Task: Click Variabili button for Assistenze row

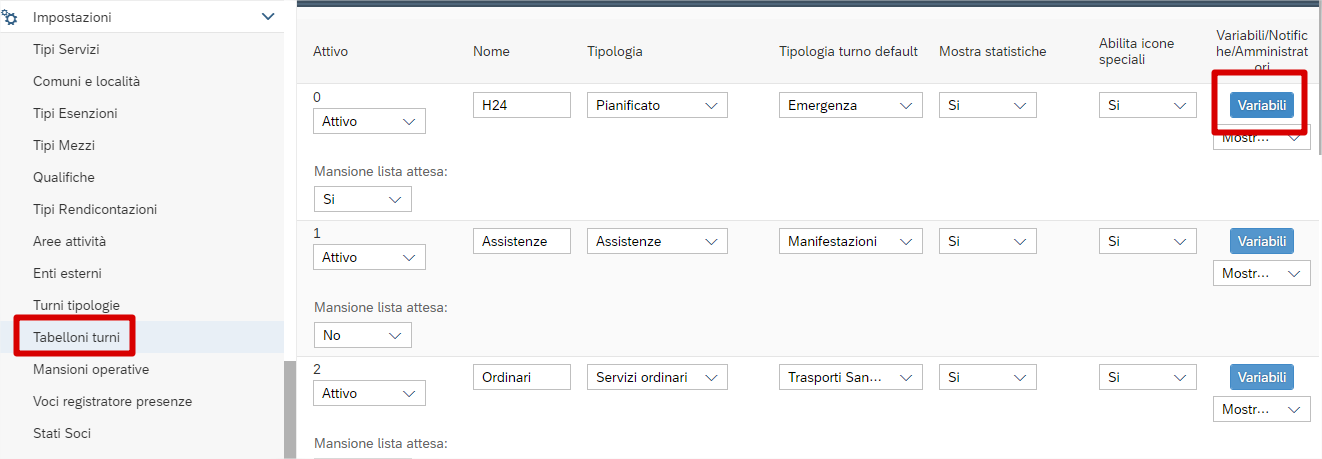Action: pyautogui.click(x=1261, y=241)
